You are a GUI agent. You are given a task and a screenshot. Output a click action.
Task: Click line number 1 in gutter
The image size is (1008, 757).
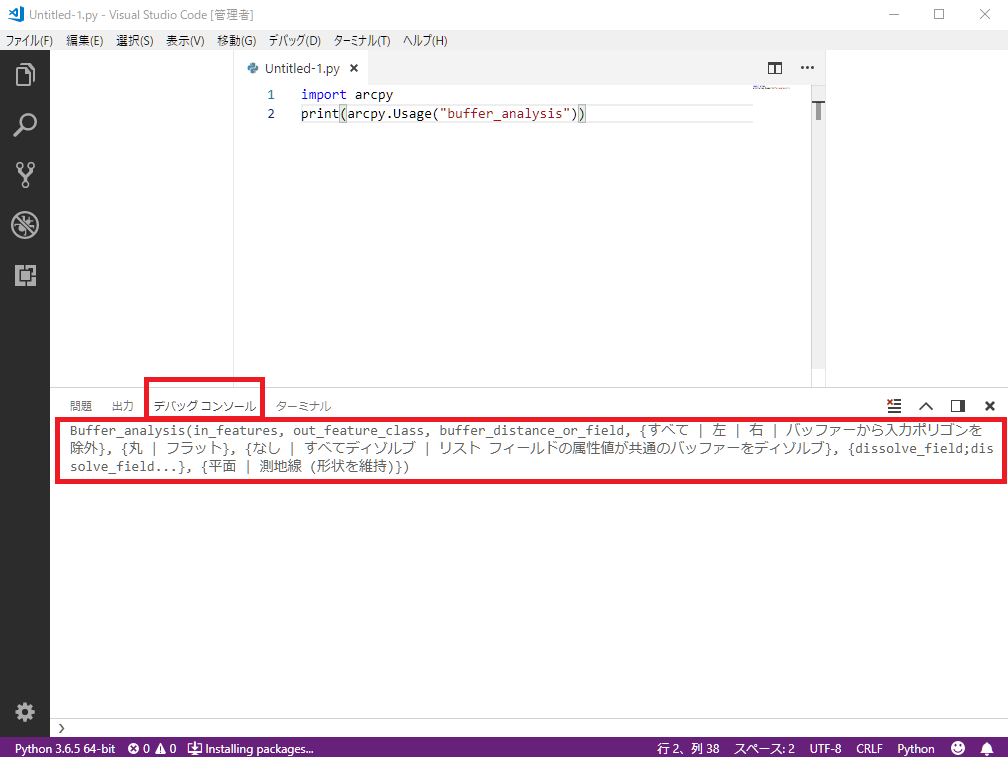click(271, 94)
